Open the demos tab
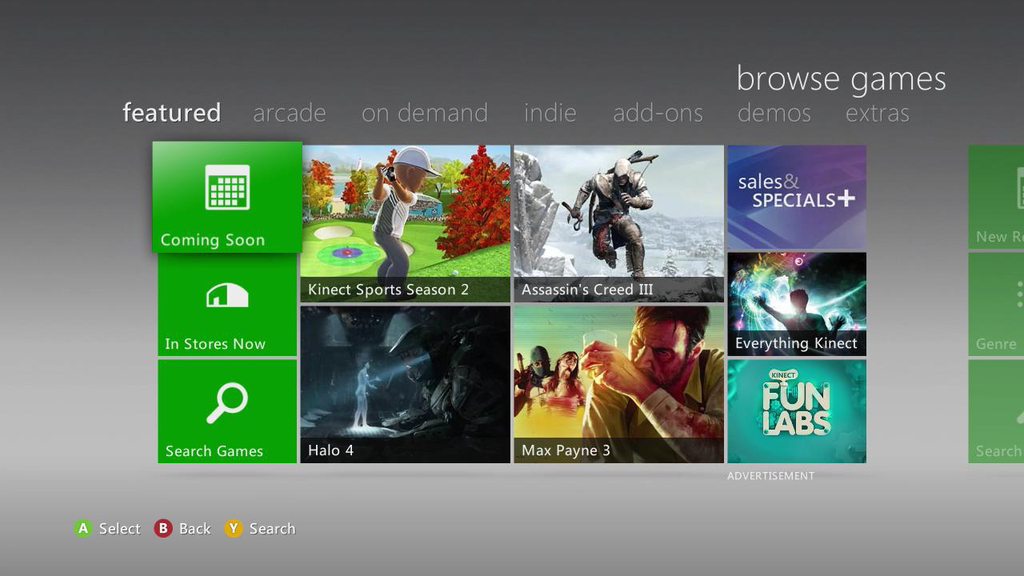The width and height of the screenshot is (1024, 576). coord(774,113)
